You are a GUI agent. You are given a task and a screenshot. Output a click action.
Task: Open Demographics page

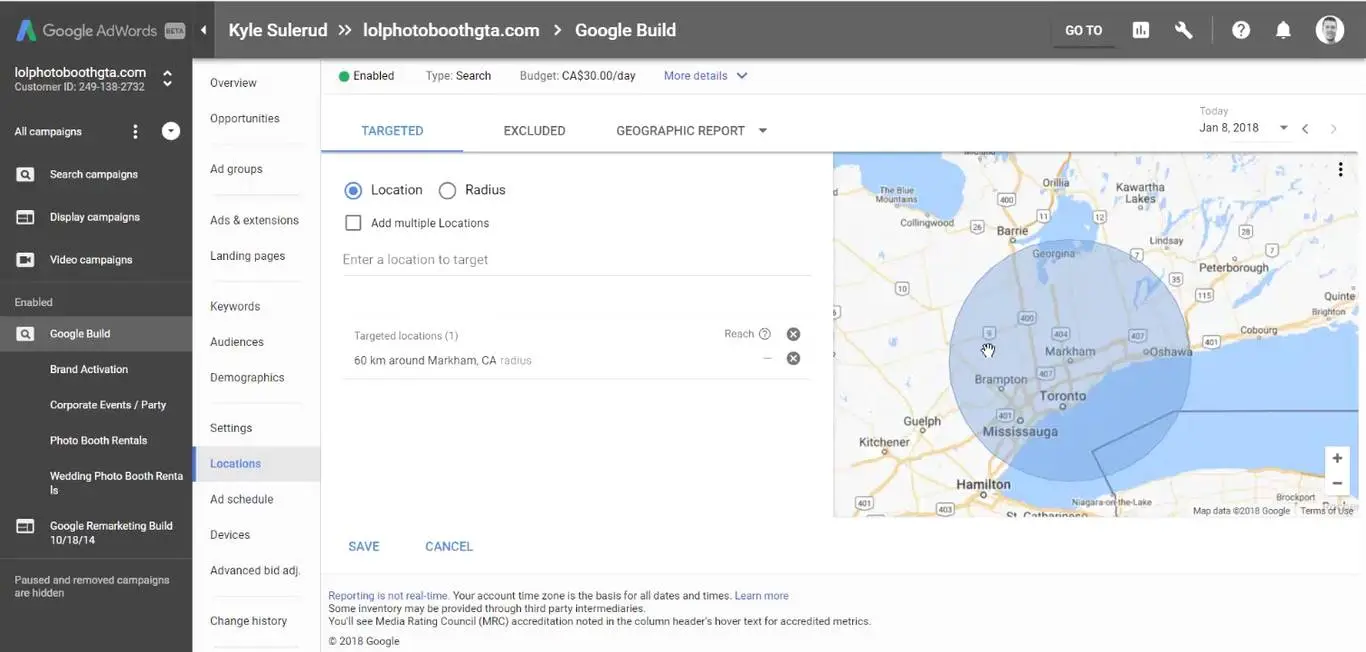click(247, 377)
